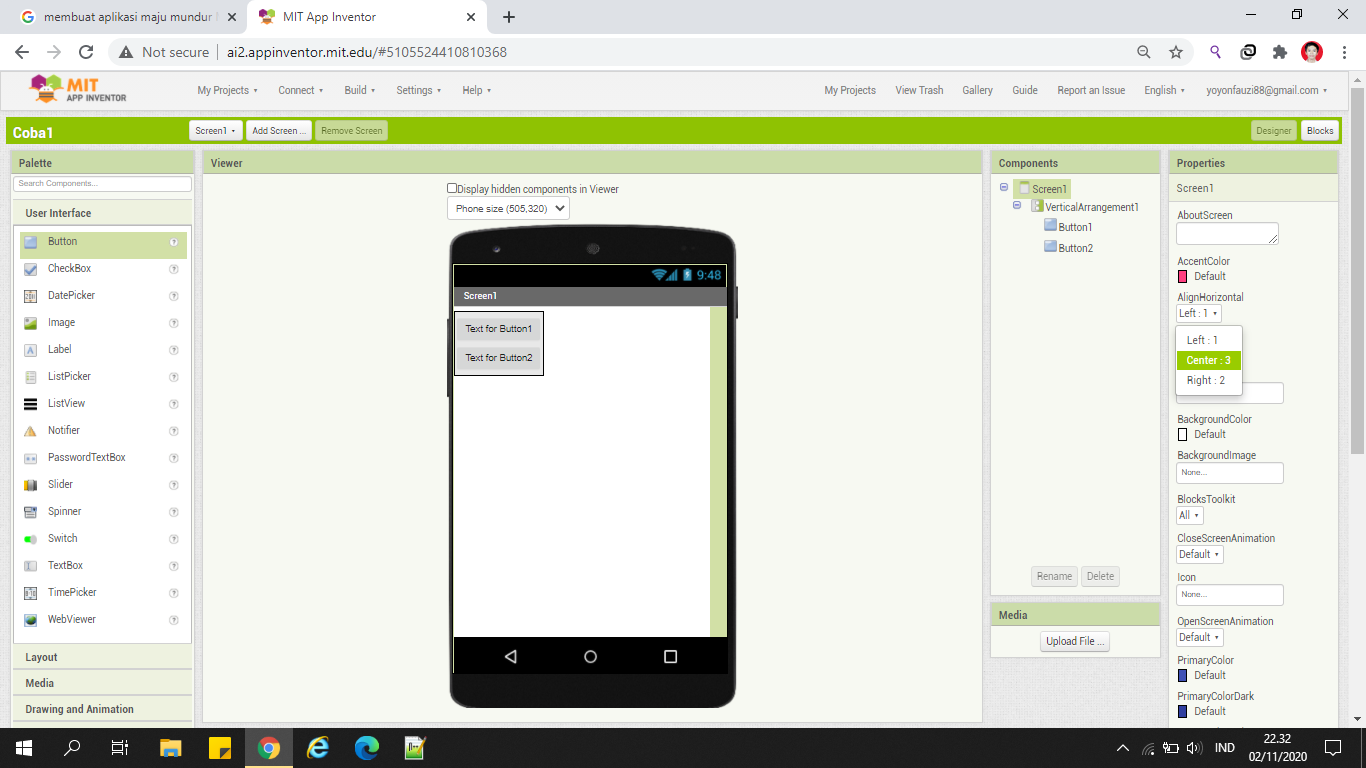
Task: Pick the Label component icon
Action: click(31, 350)
